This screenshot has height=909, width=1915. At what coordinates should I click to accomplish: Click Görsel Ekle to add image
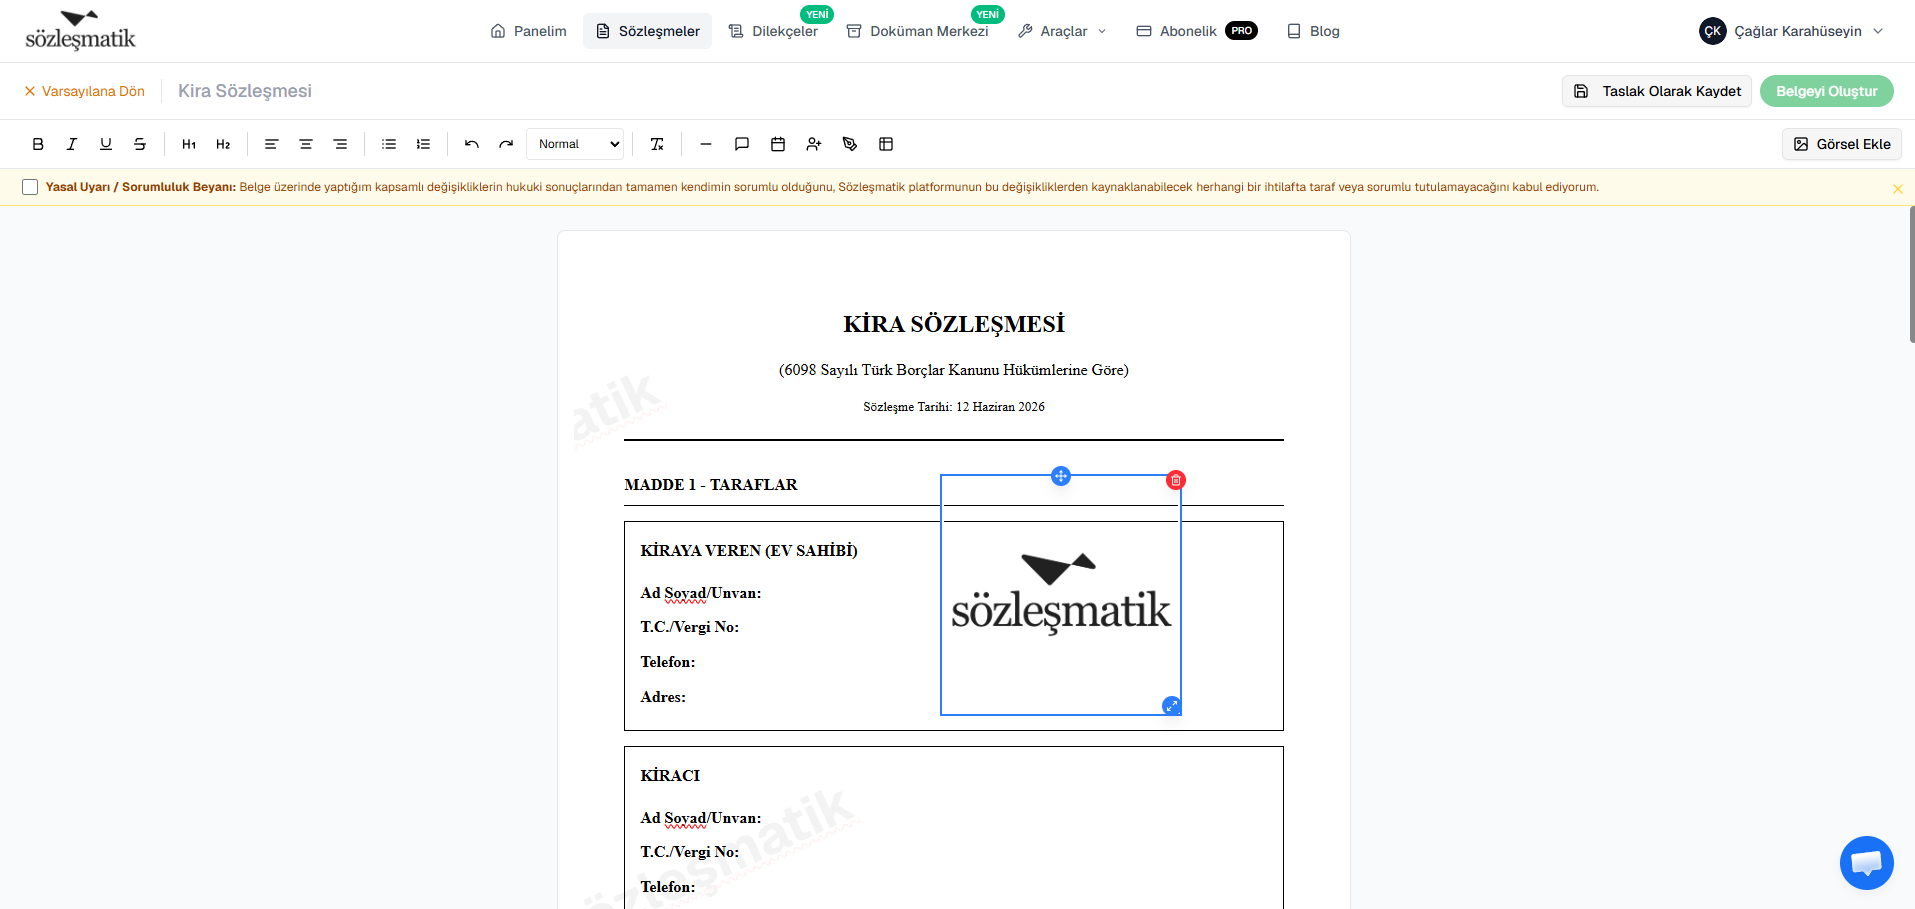pos(1842,144)
